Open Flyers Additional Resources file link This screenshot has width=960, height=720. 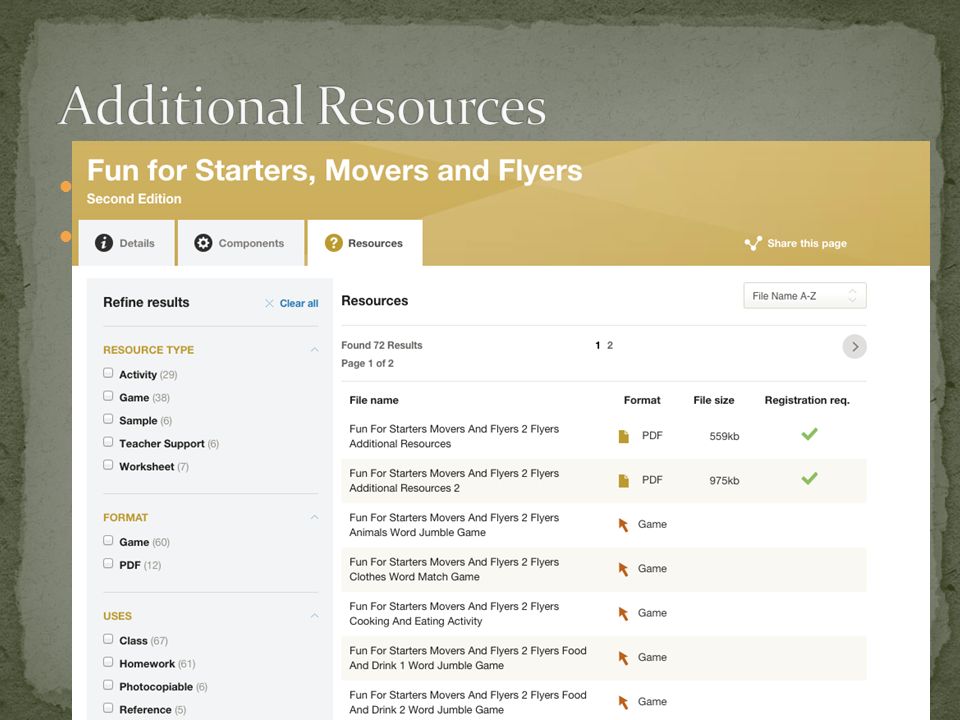pos(454,437)
